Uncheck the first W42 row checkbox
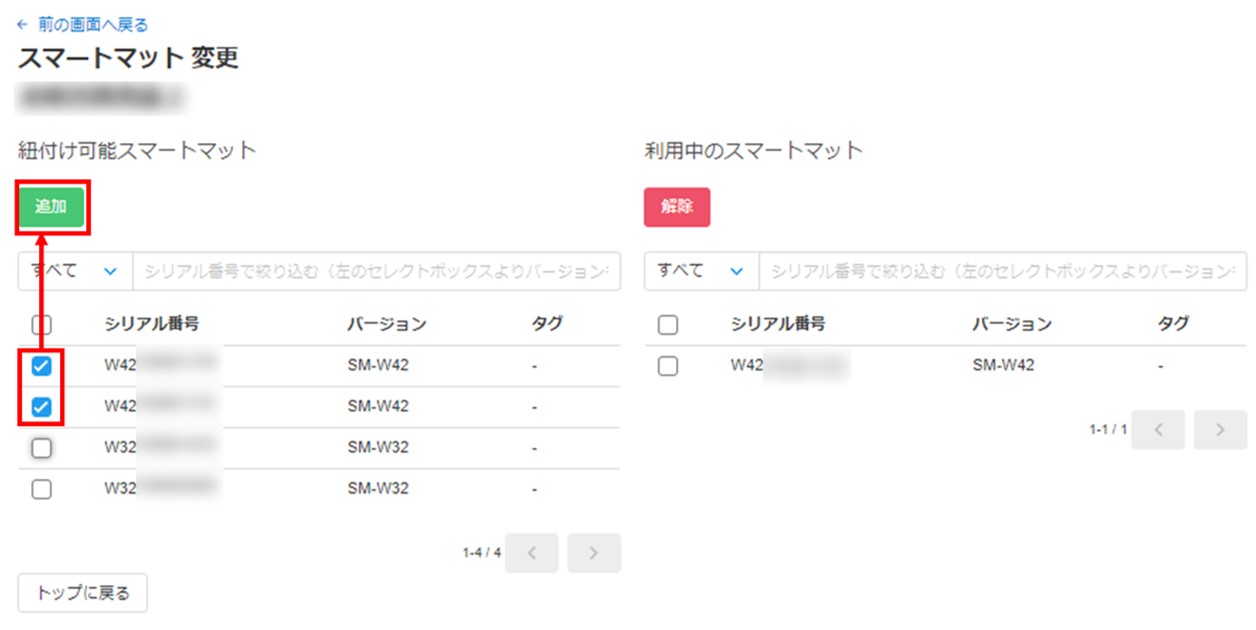The width and height of the screenshot is (1256, 630). [x=42, y=366]
